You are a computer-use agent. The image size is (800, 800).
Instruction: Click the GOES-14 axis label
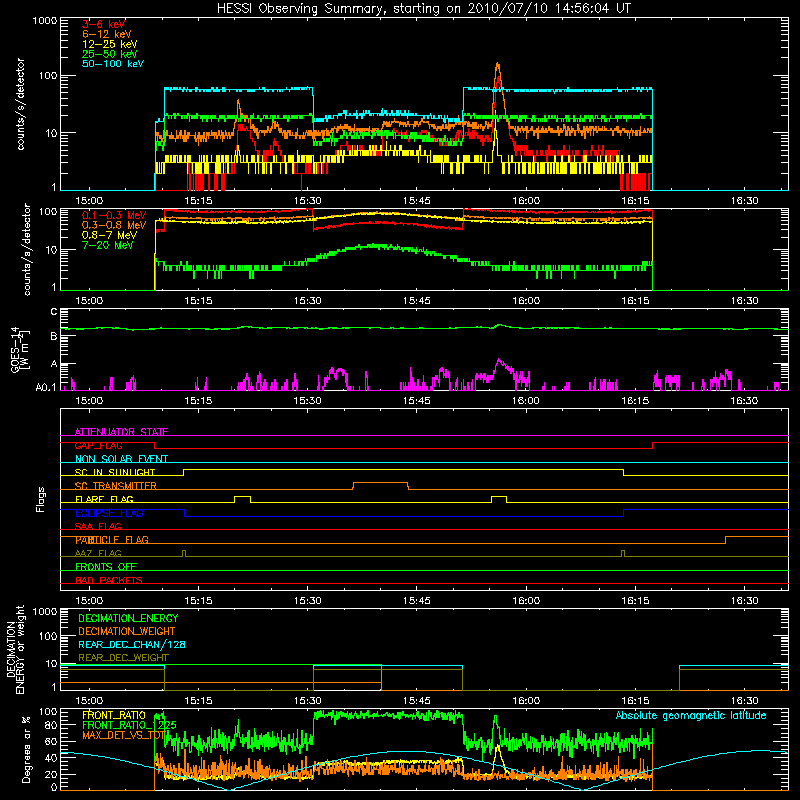19,350
